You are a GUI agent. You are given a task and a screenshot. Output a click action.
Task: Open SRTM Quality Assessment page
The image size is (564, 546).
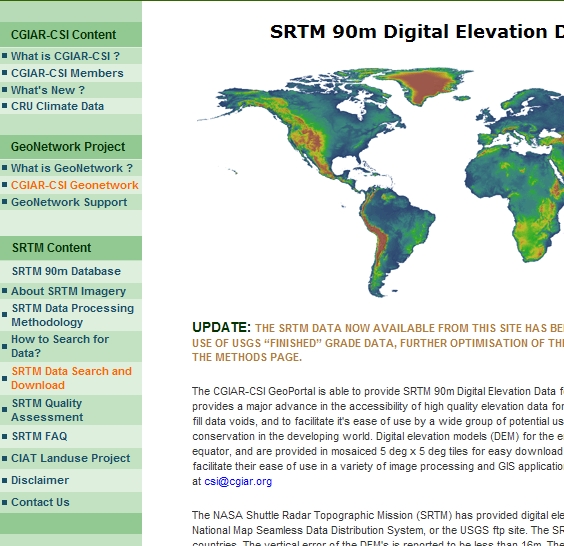pos(47,410)
